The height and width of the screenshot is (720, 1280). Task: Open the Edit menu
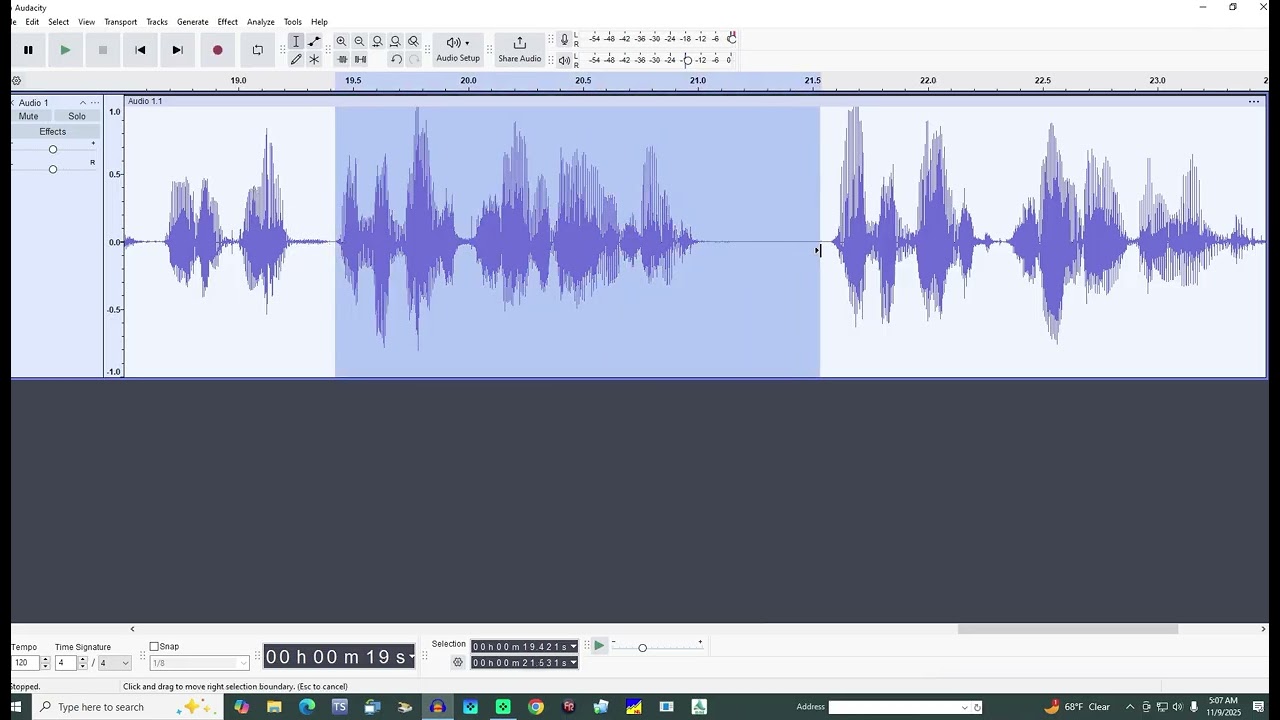[x=32, y=22]
